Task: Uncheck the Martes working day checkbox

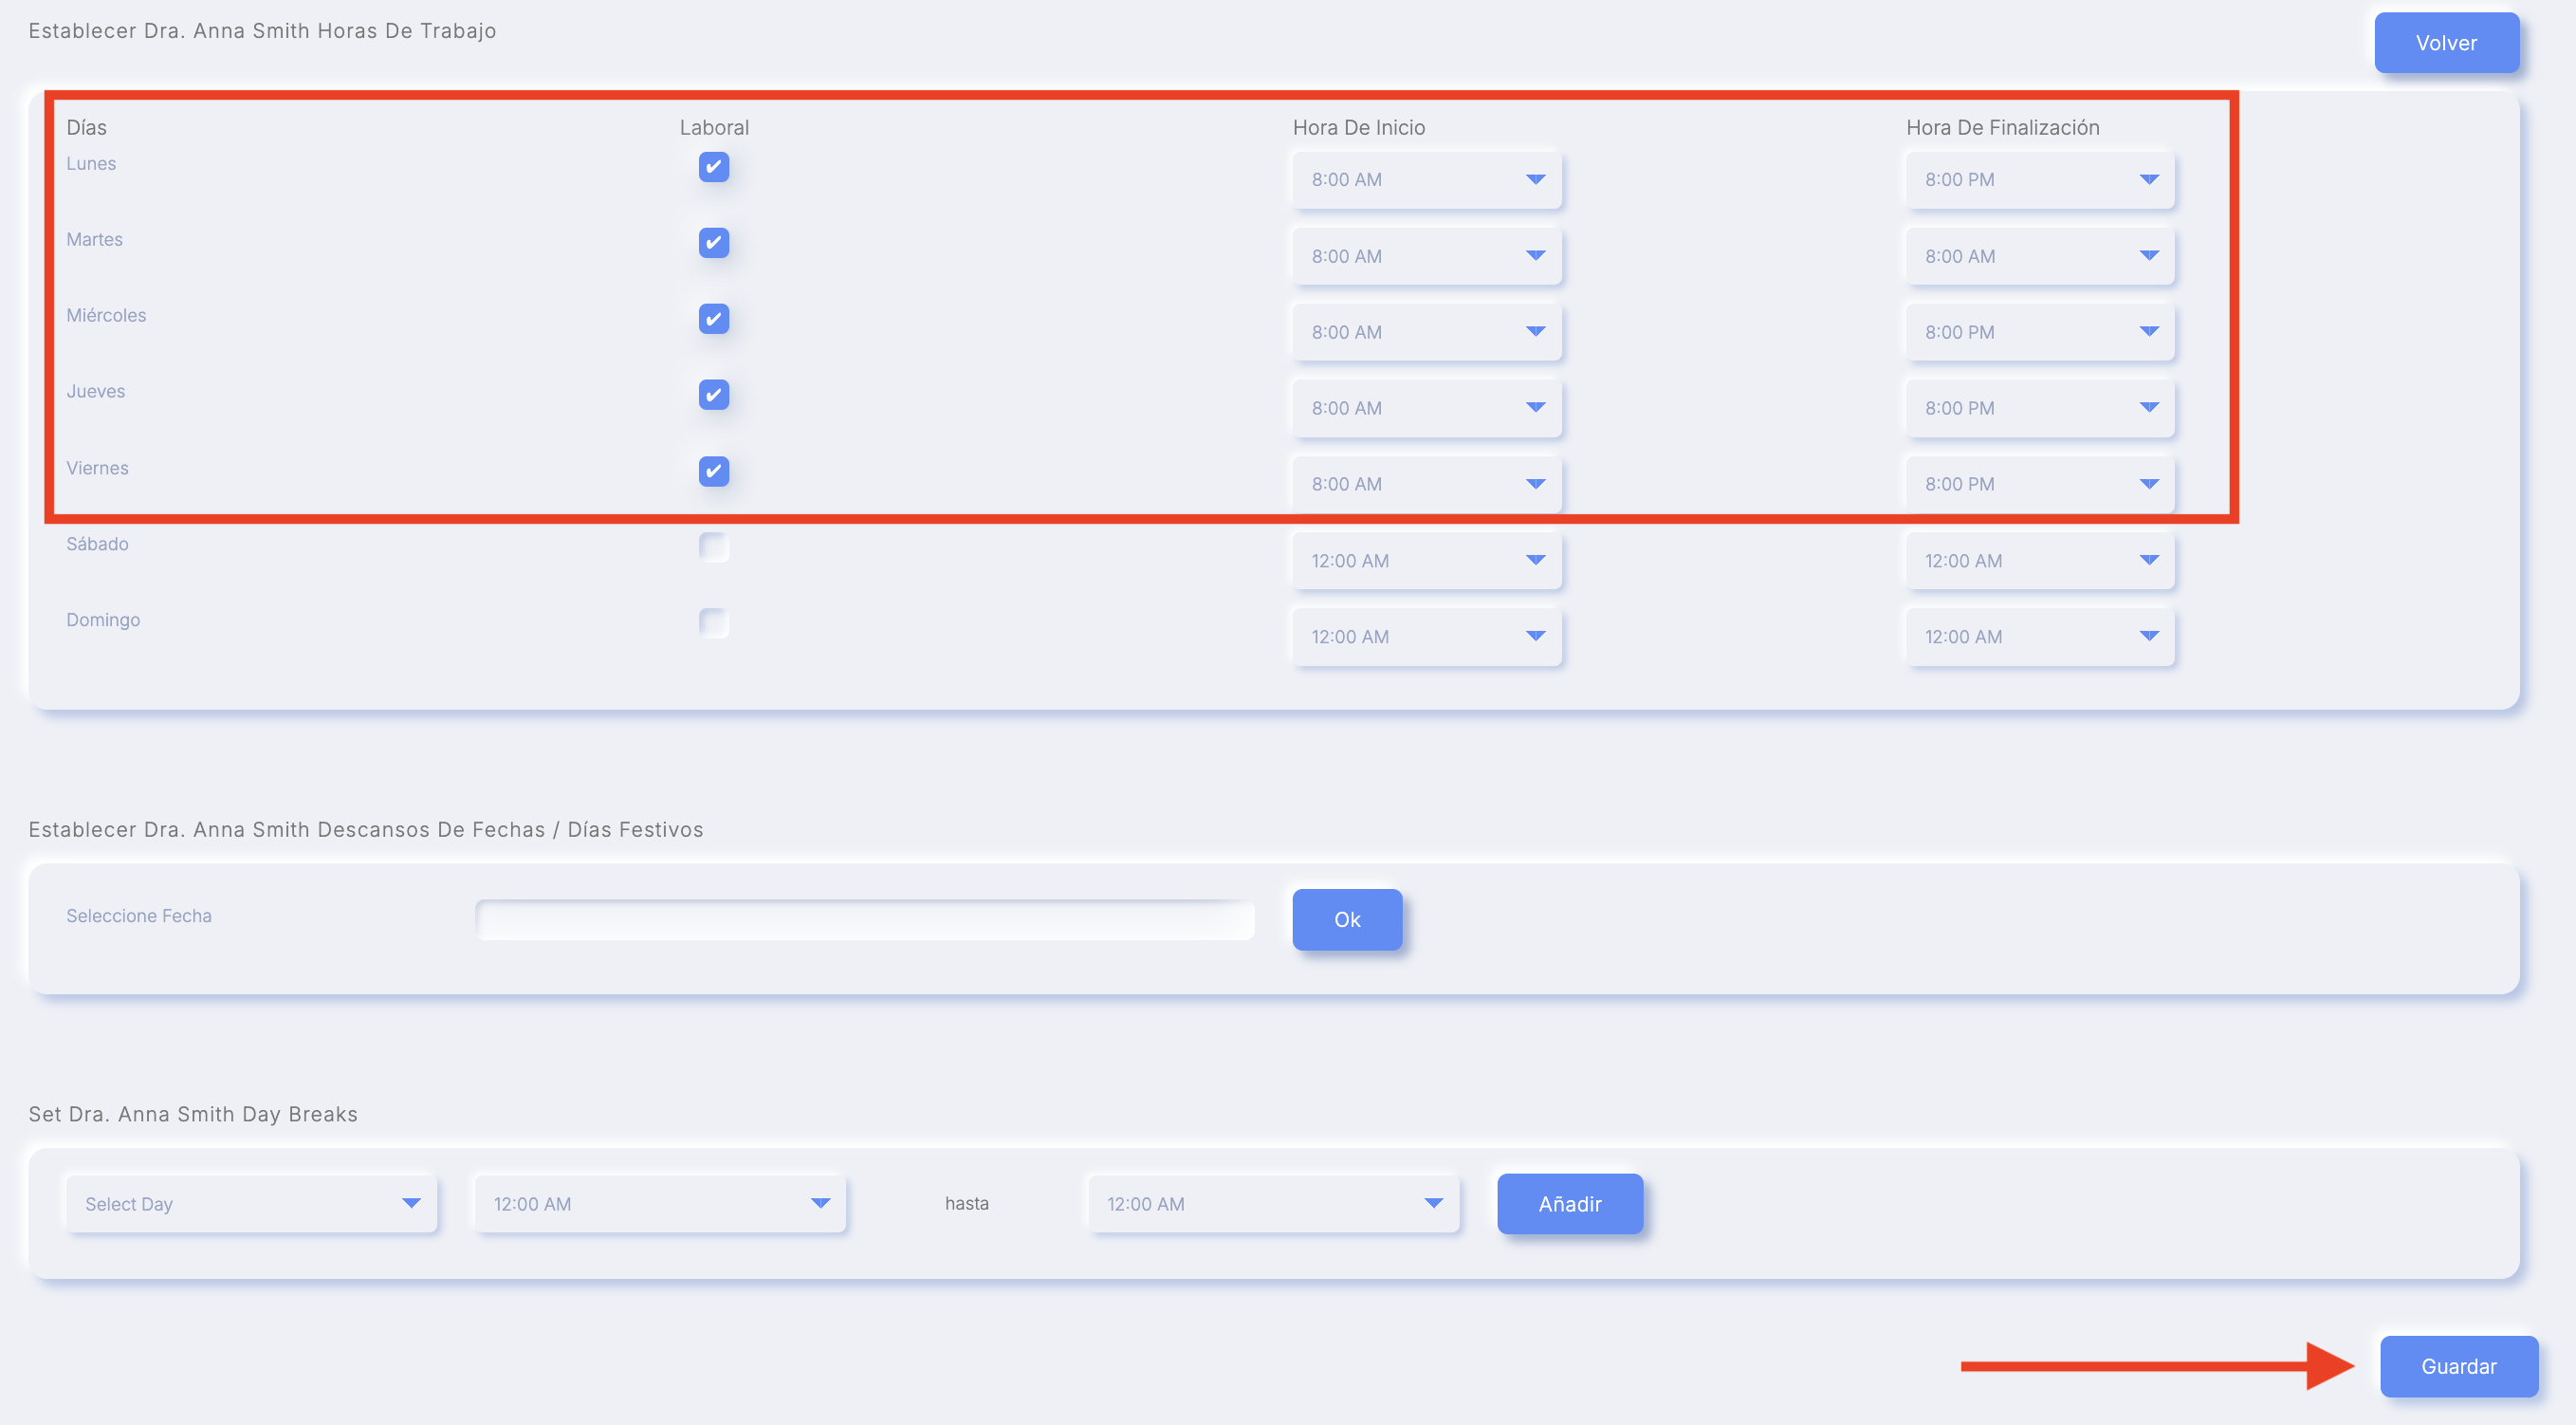Action: coord(714,243)
